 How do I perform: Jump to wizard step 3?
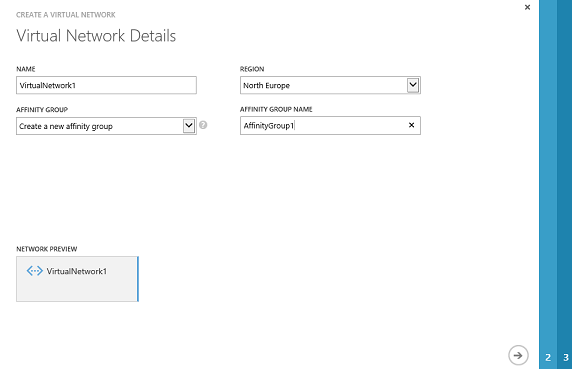[565, 357]
